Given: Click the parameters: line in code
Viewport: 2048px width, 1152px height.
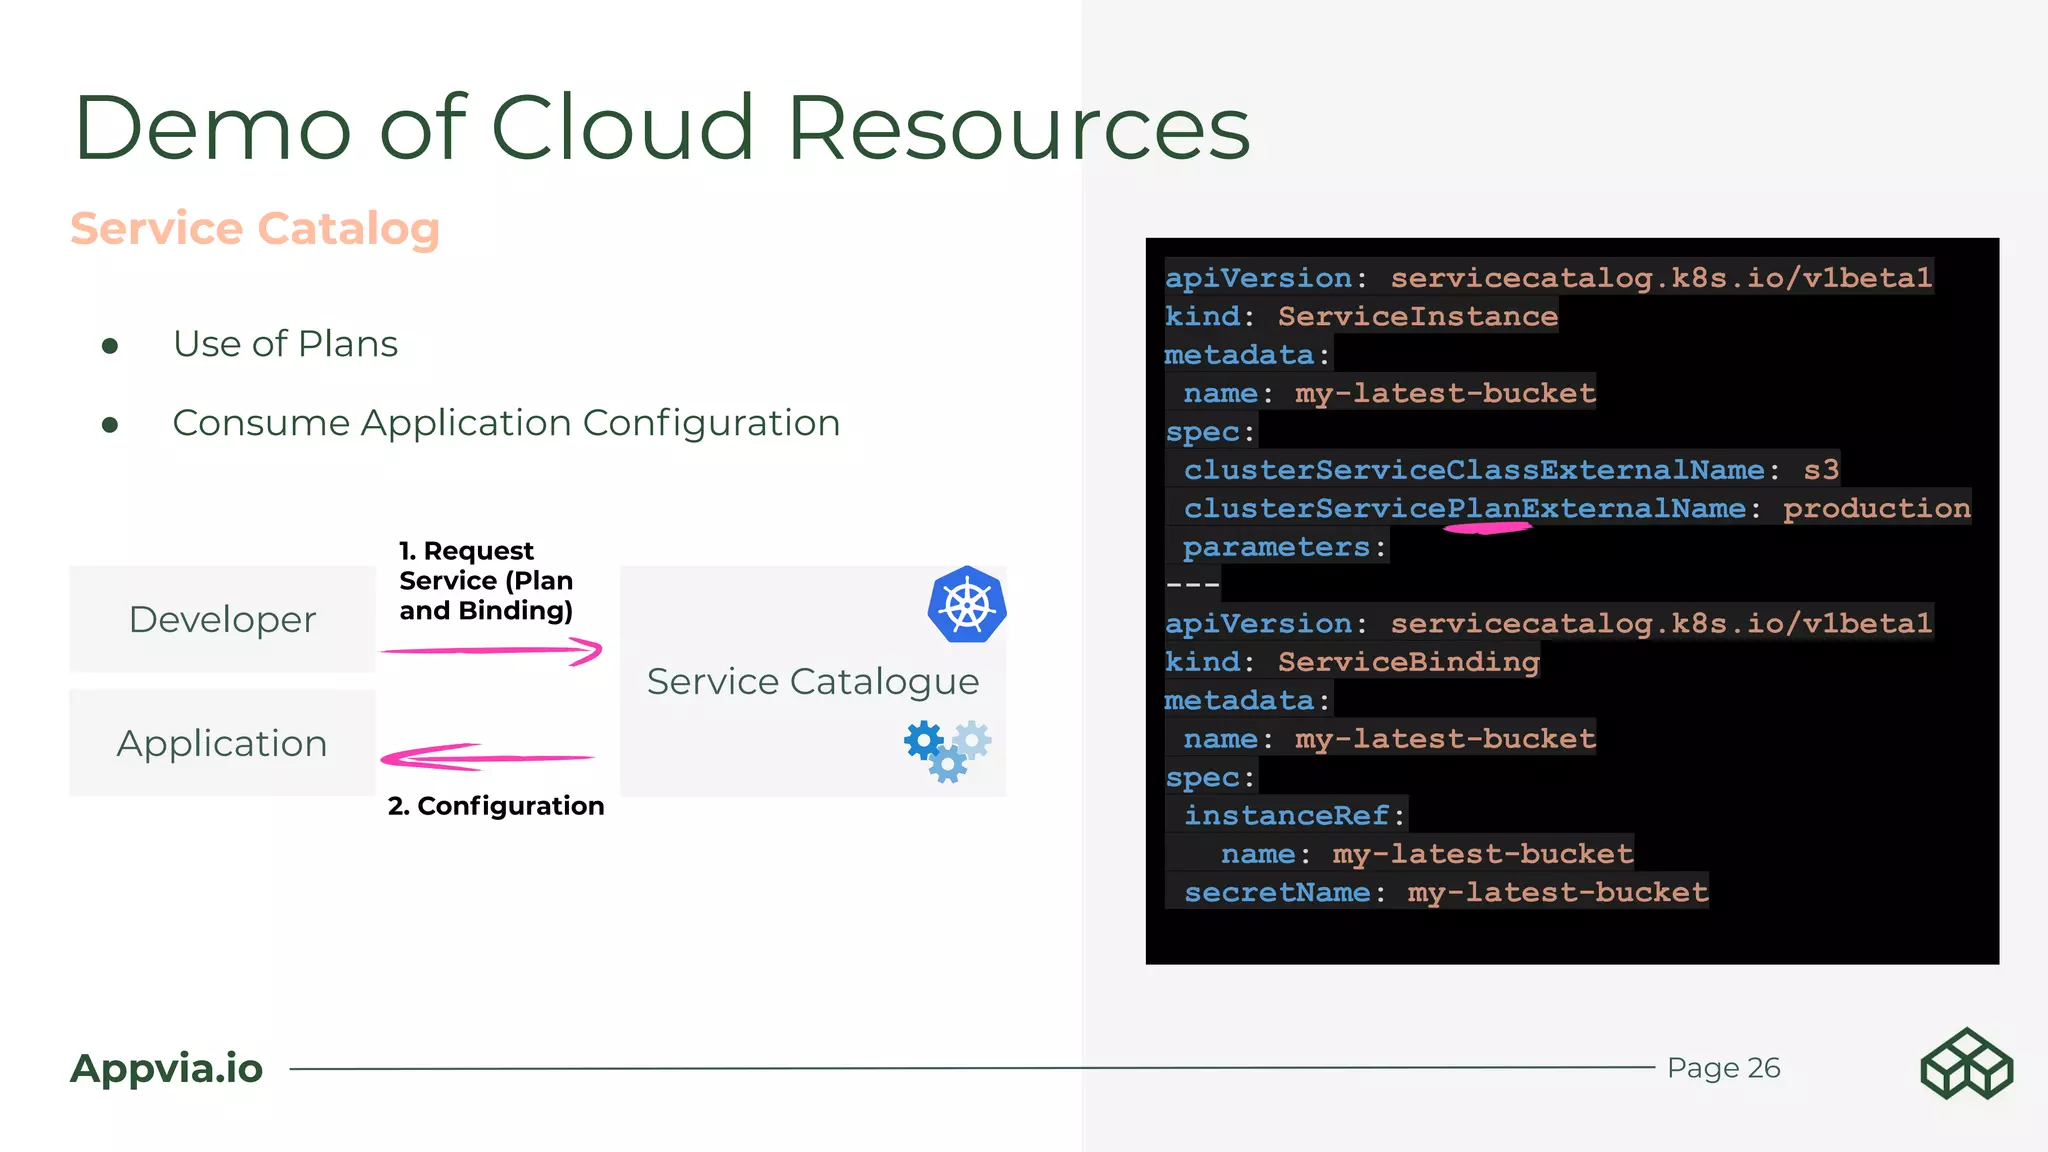Looking at the screenshot, I should coord(1285,547).
